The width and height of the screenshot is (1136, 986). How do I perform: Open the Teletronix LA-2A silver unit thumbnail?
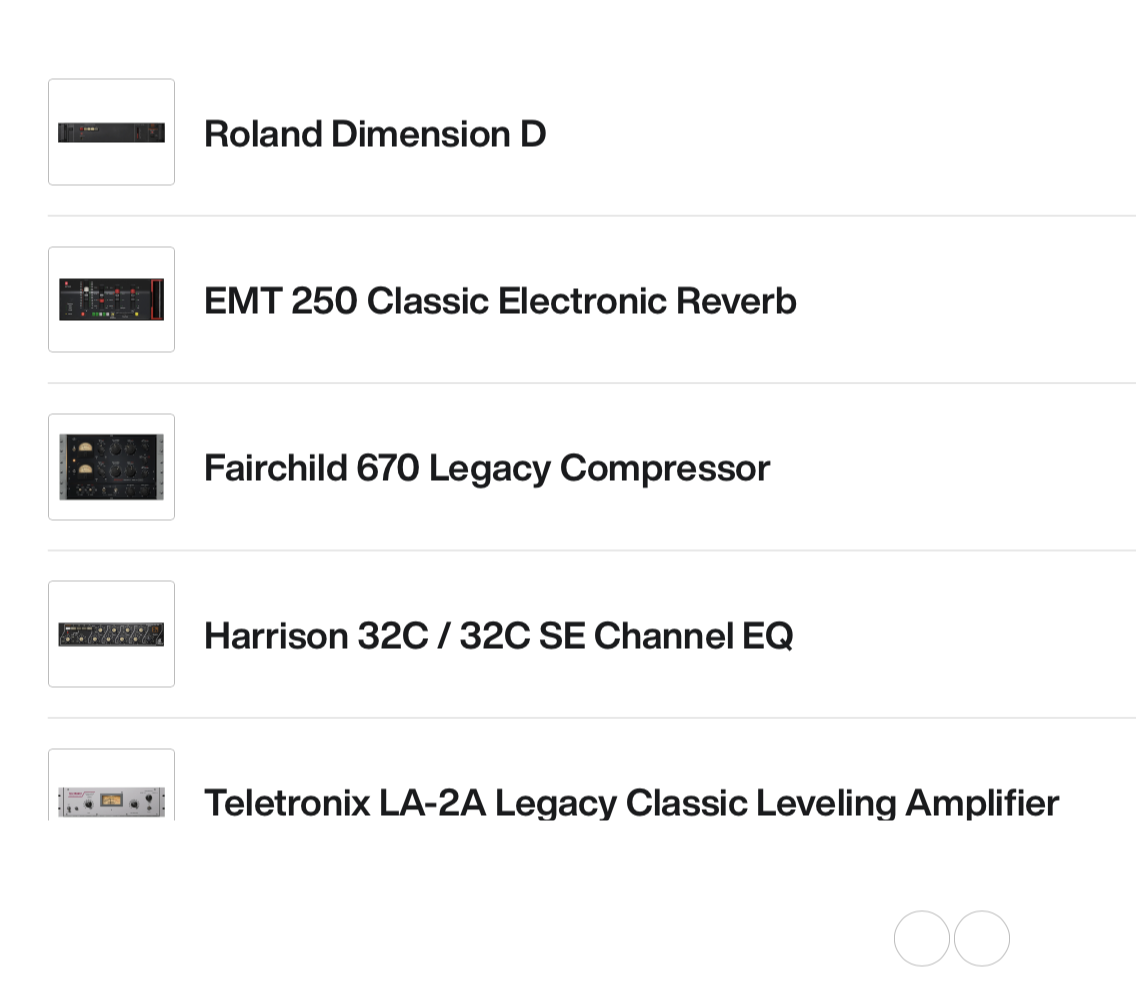pos(111,799)
